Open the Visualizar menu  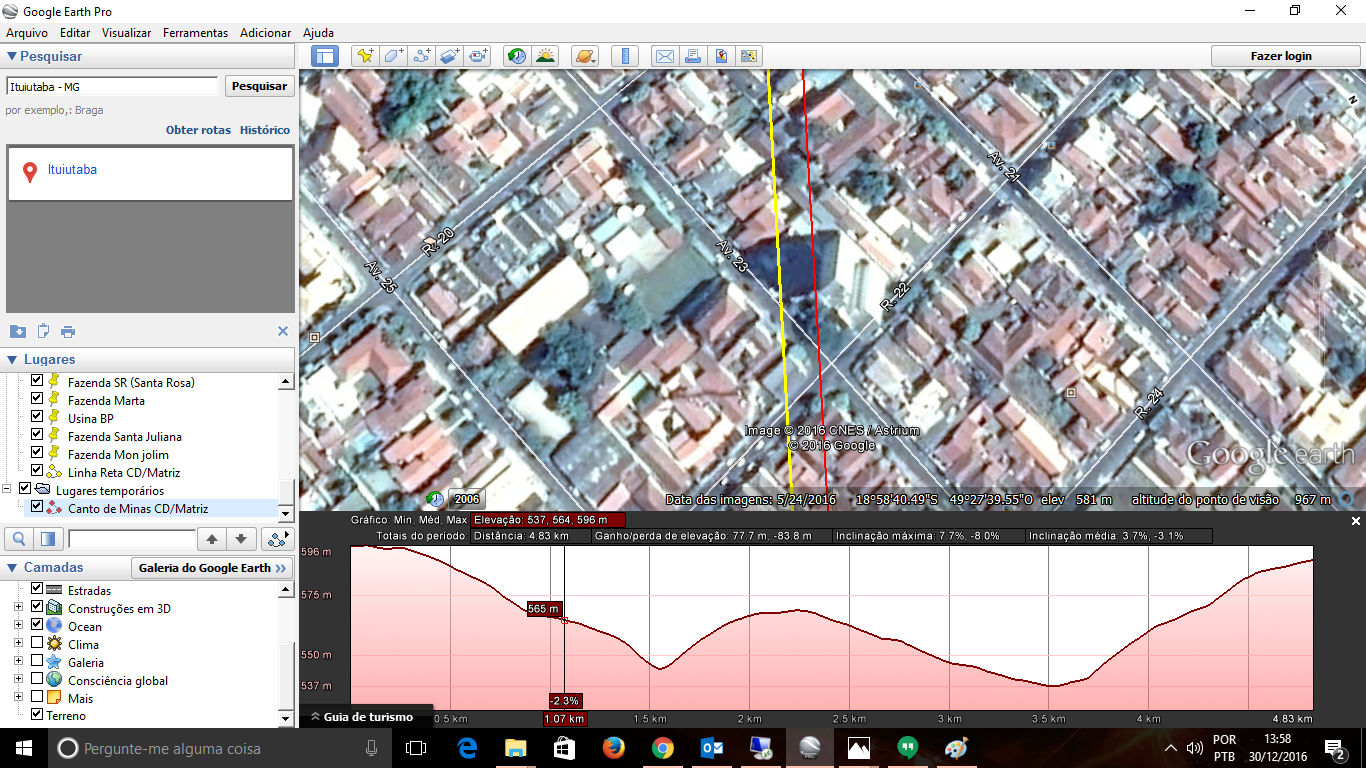click(x=126, y=33)
